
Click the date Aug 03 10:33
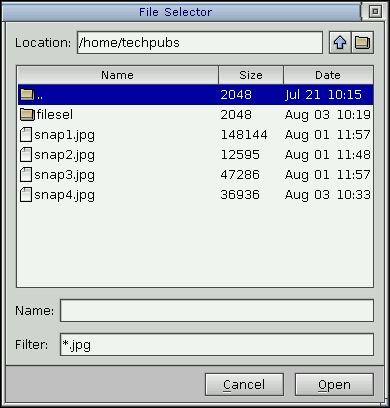[x=328, y=195]
